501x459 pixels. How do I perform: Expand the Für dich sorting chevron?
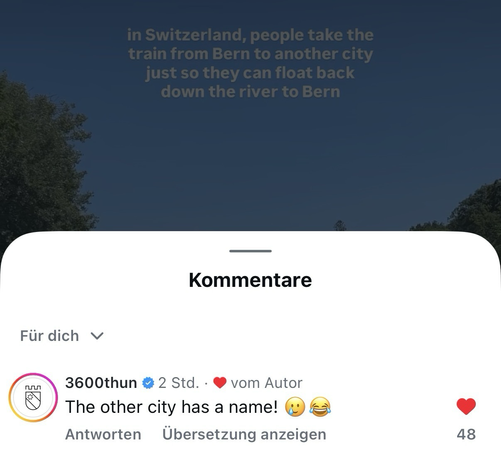tap(97, 336)
